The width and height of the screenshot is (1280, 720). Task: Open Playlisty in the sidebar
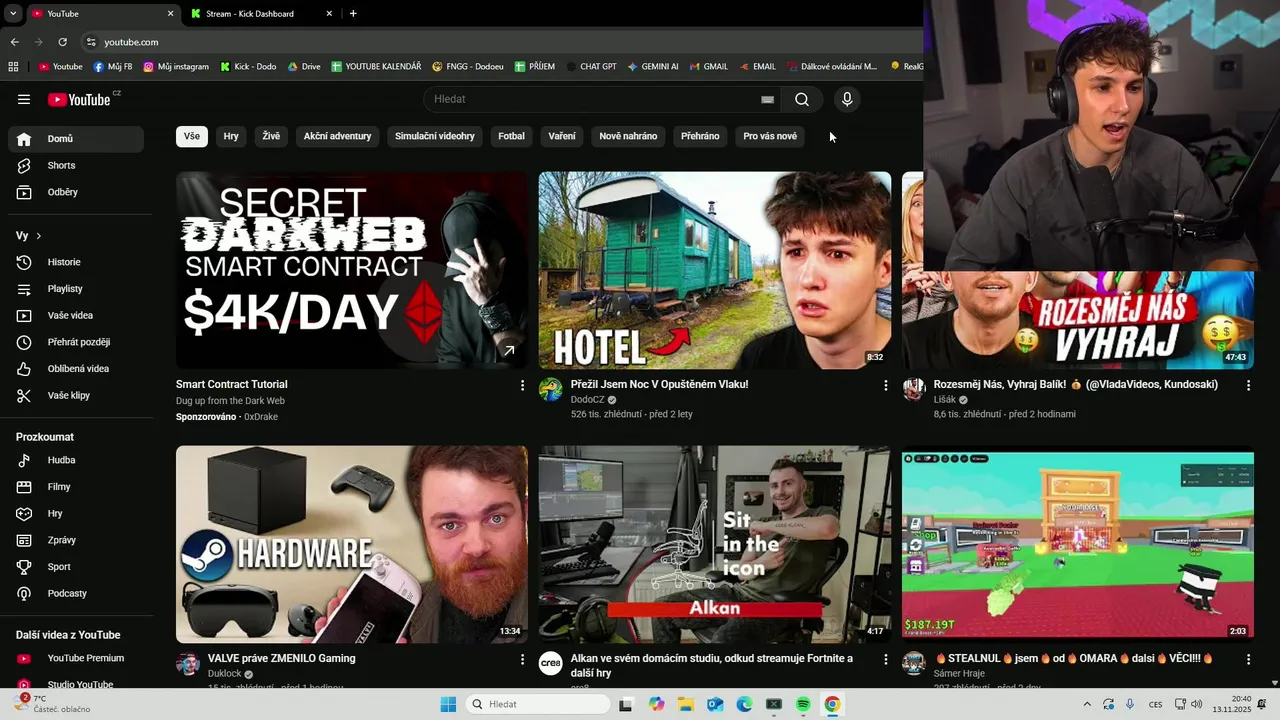click(76, 289)
